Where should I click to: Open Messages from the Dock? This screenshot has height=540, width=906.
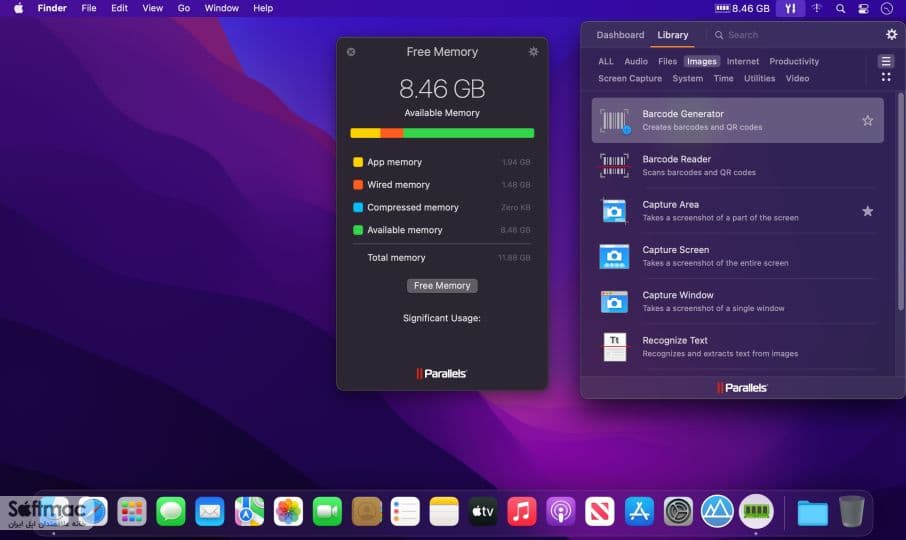[x=171, y=511]
